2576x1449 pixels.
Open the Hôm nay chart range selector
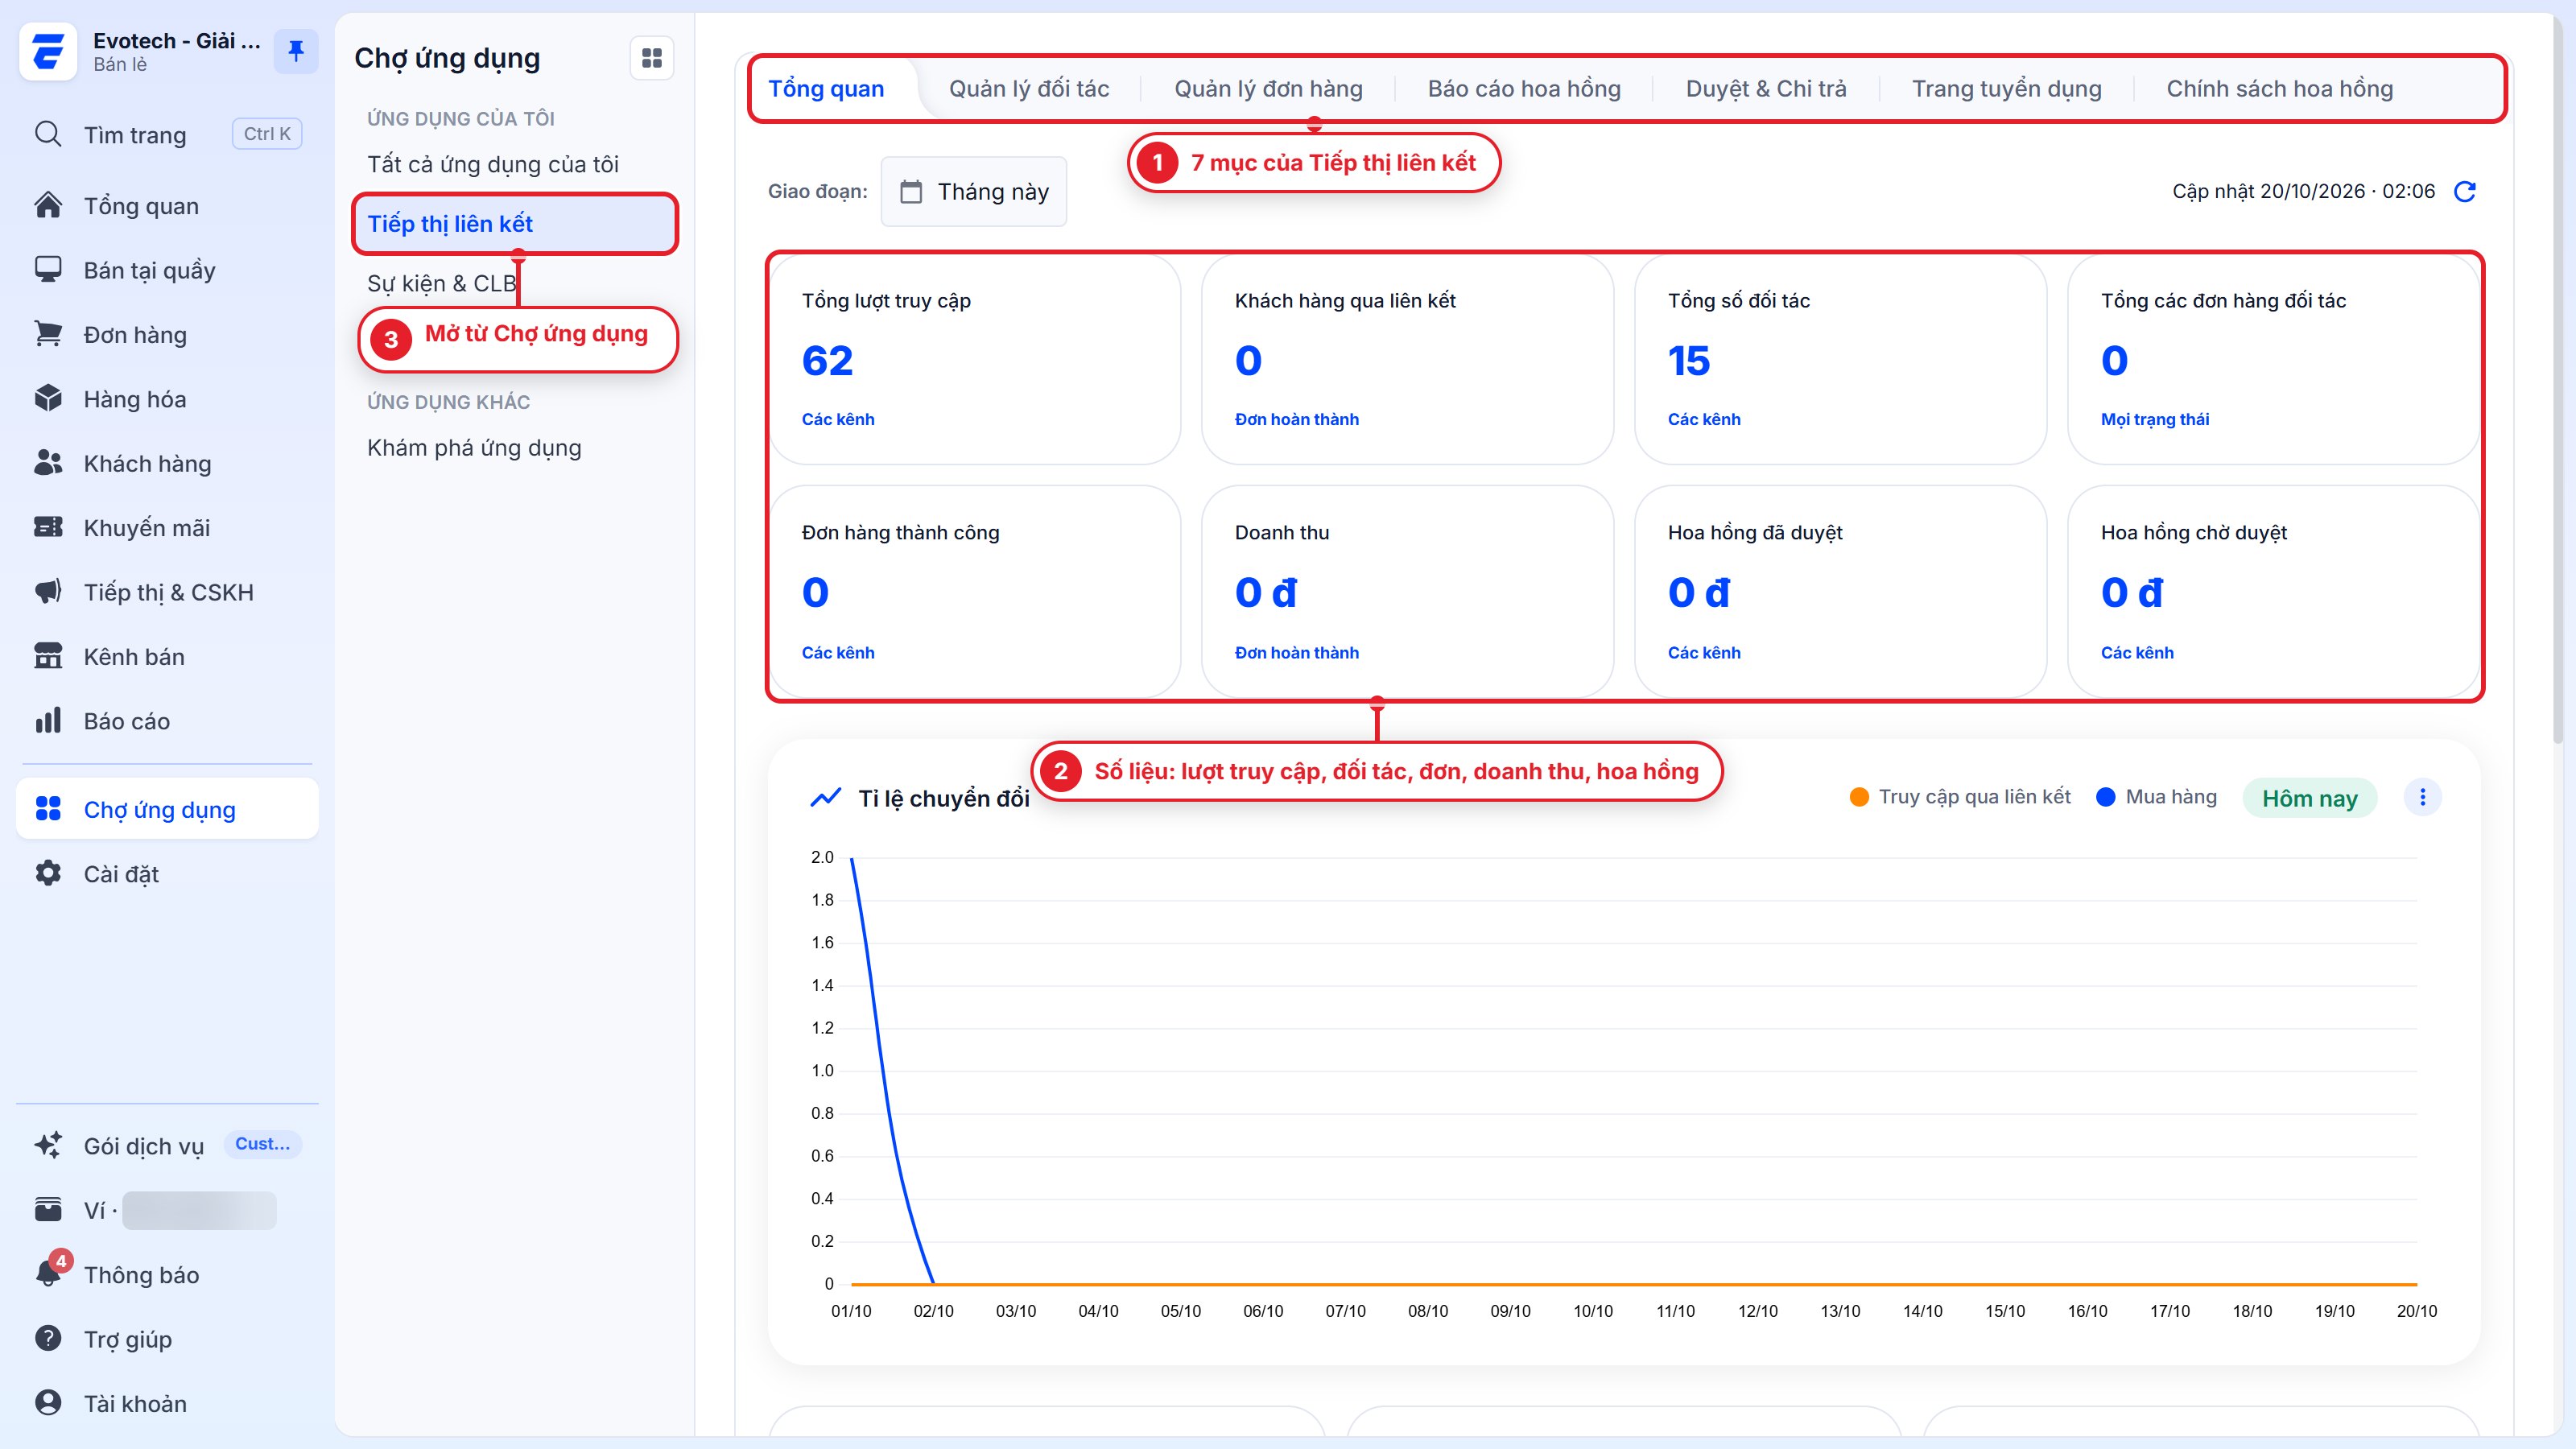tap(2309, 798)
